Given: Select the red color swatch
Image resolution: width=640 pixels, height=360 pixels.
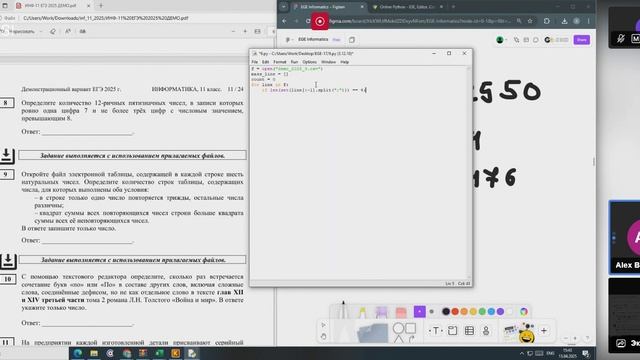Looking at the screenshot, I should [455, 312].
